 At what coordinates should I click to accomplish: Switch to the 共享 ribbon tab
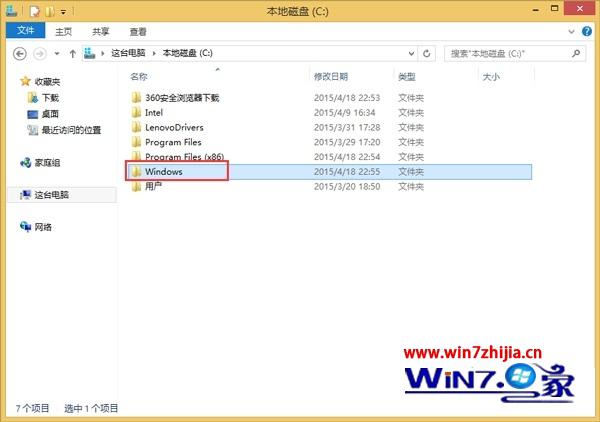click(101, 32)
